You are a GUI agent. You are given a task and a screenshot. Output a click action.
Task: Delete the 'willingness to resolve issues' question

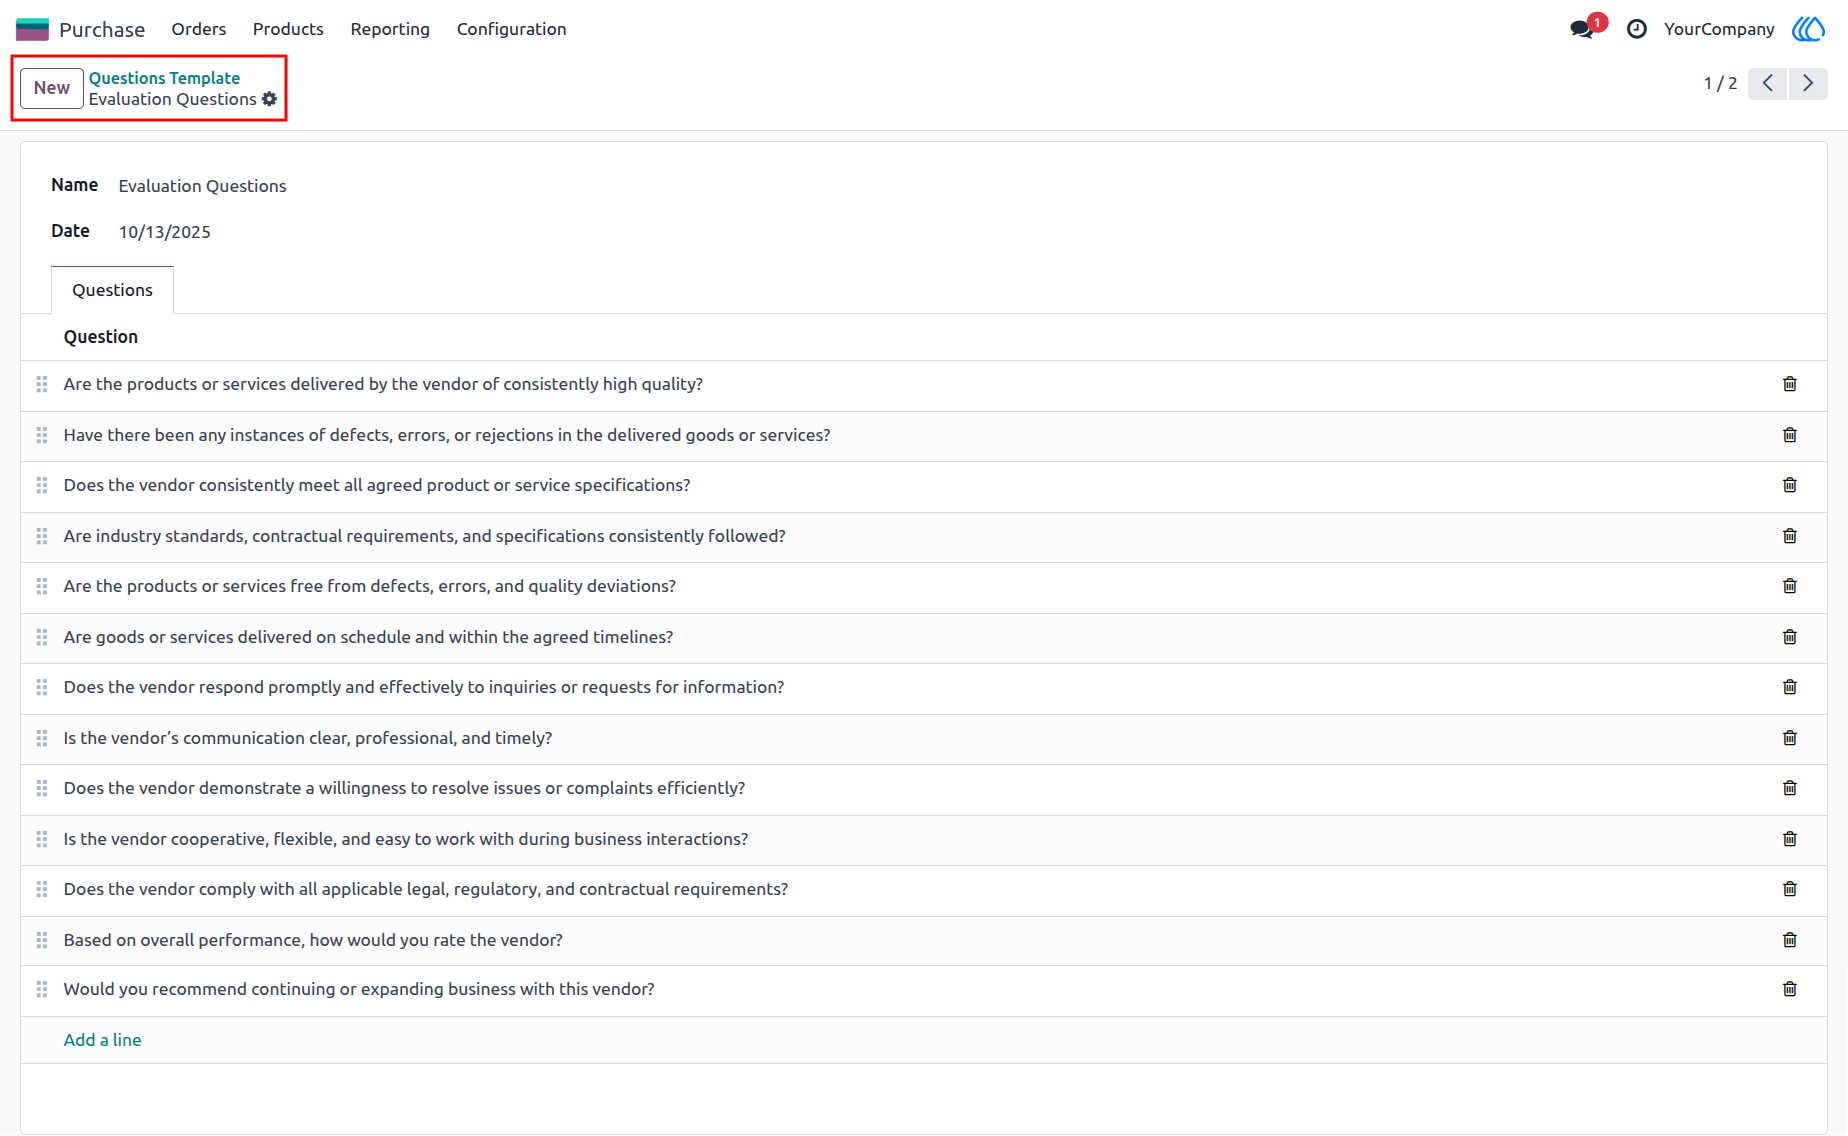coord(1790,788)
